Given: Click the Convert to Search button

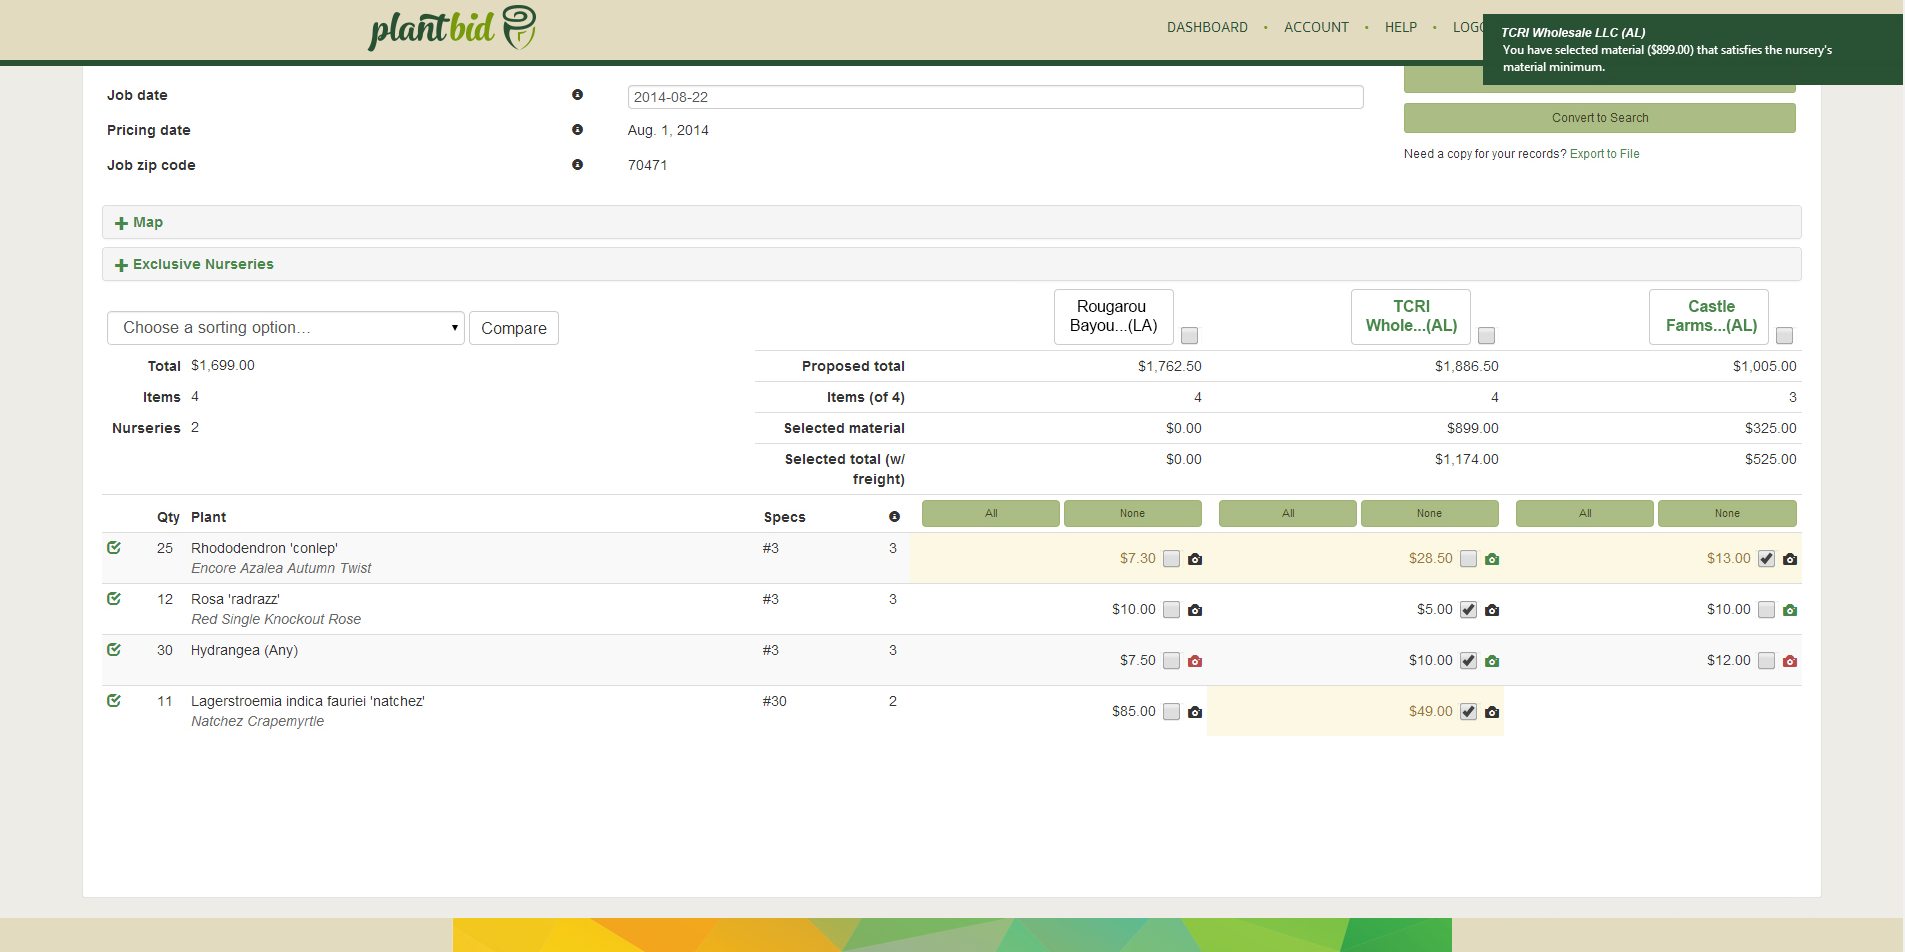Looking at the screenshot, I should [x=1600, y=118].
